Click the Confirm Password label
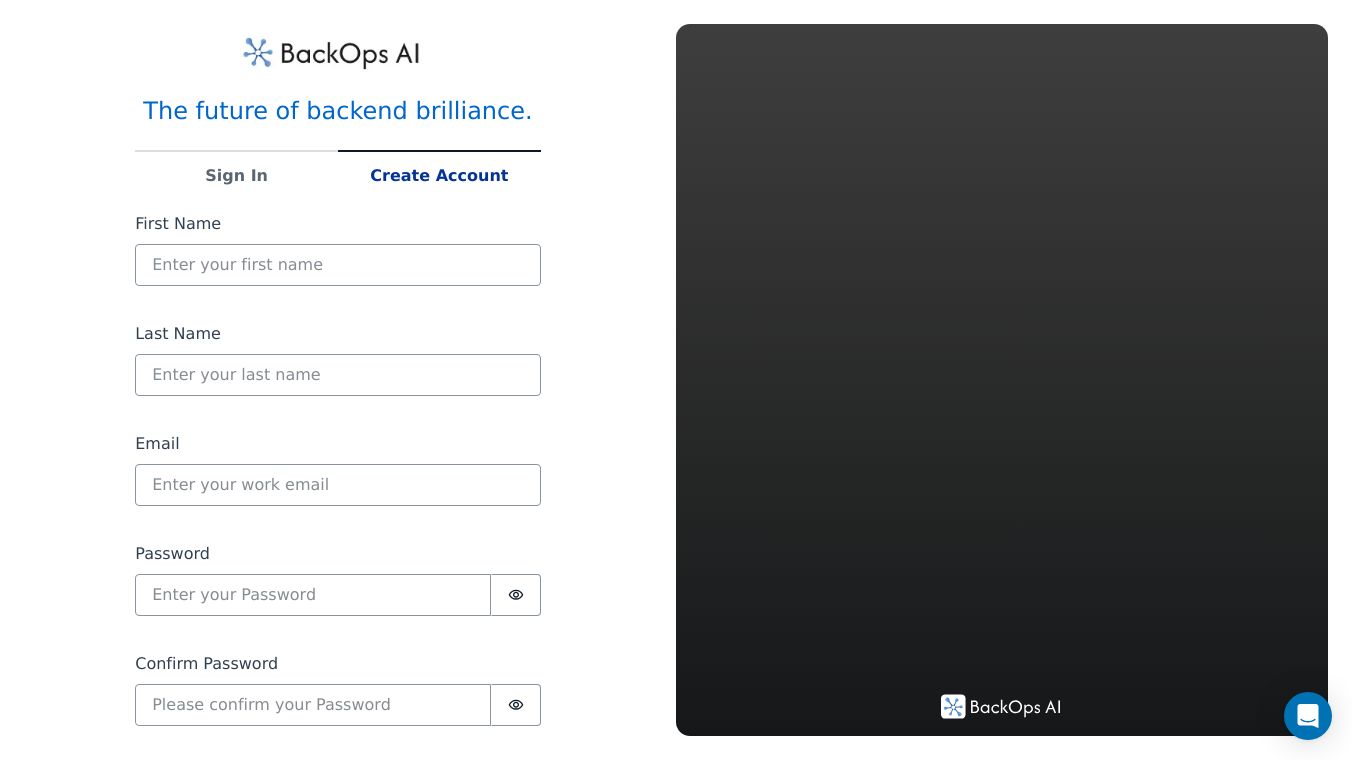The image size is (1352, 760). point(207,664)
